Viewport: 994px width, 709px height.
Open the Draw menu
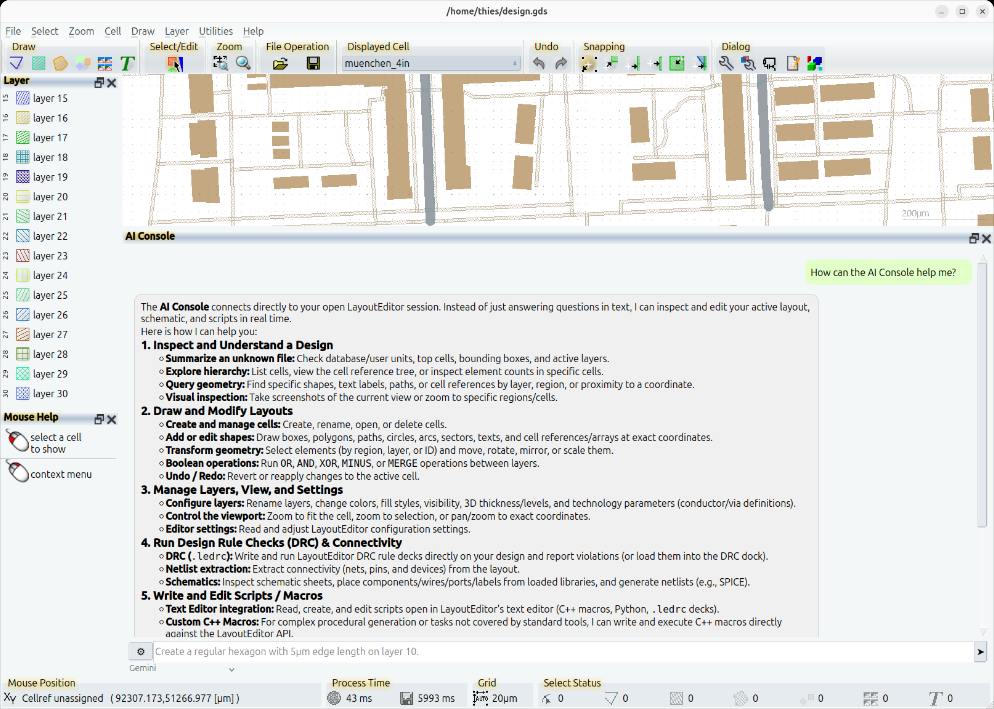click(143, 31)
